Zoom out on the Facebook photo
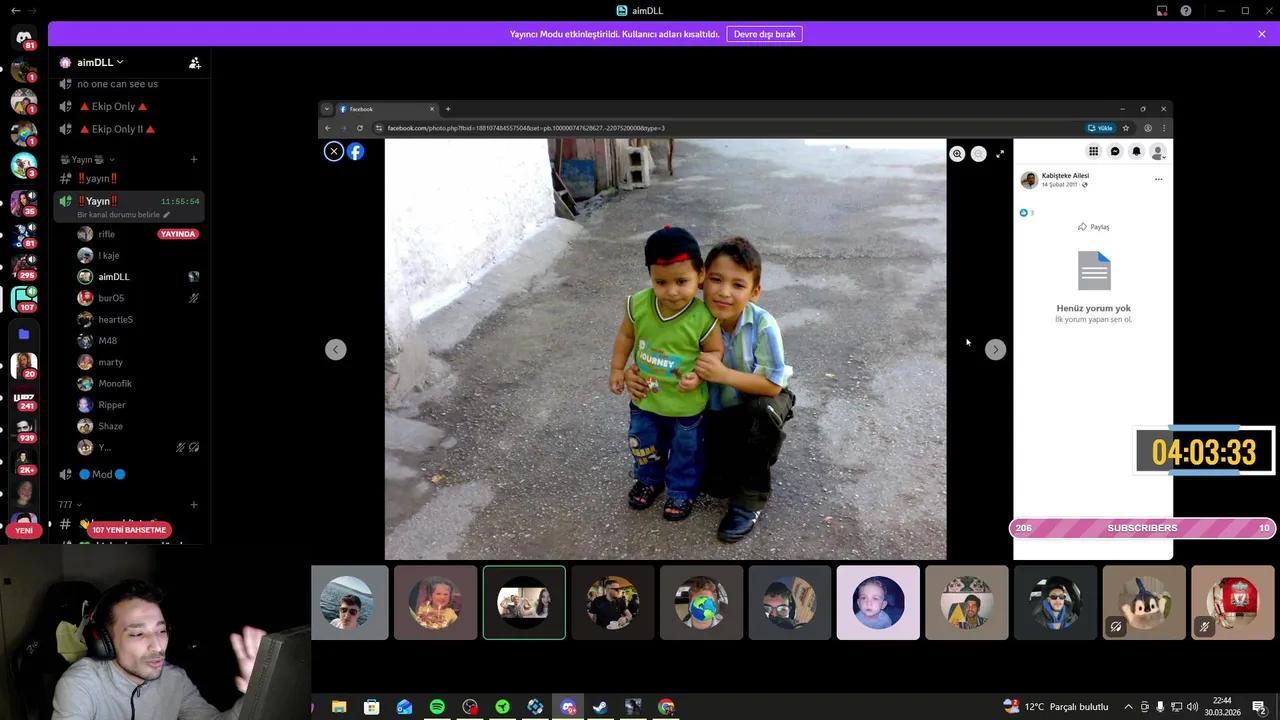The width and height of the screenshot is (1280, 720). [x=979, y=154]
